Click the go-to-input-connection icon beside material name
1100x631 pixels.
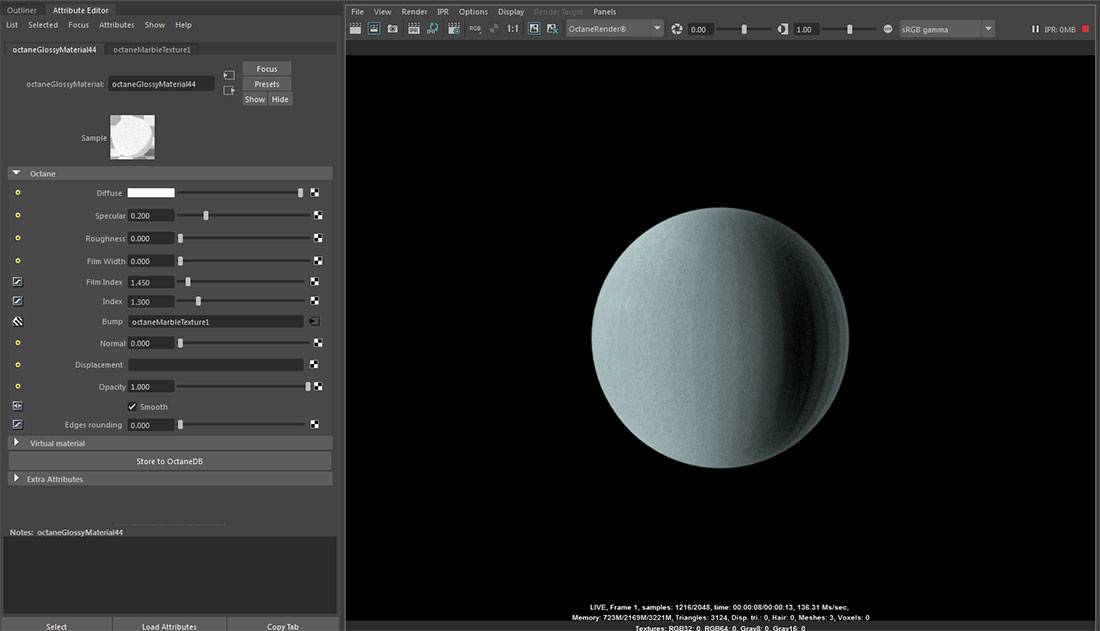pos(229,75)
